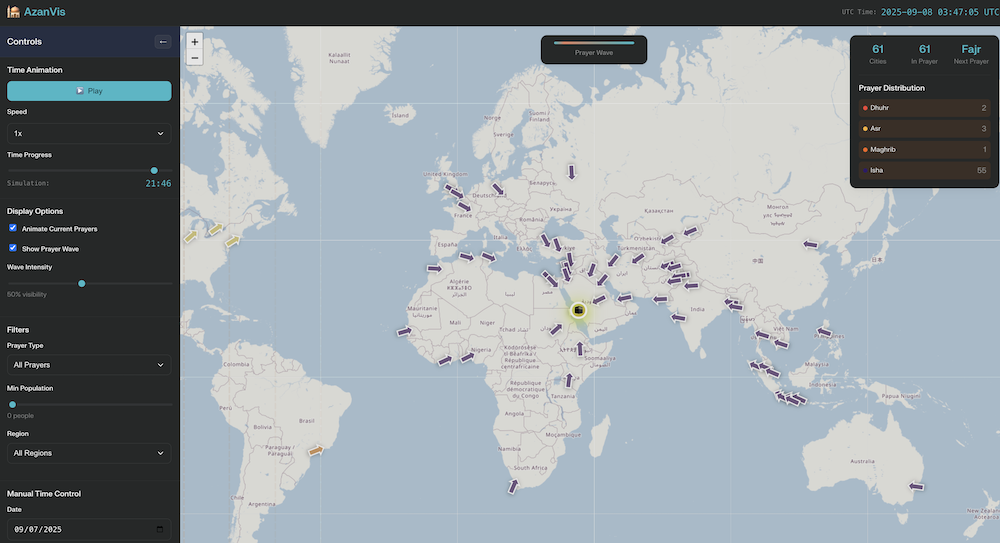The width and height of the screenshot is (1000, 543).
Task: Uncheck Animate Current Prayers
Action: (x=13, y=229)
